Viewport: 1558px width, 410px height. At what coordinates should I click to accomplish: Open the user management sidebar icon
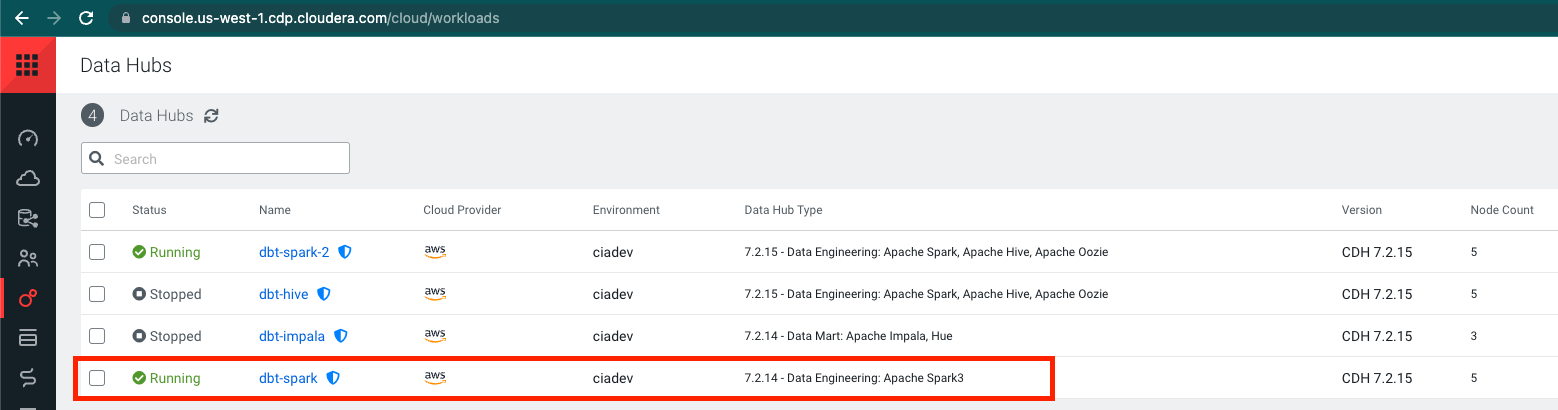tap(28, 259)
